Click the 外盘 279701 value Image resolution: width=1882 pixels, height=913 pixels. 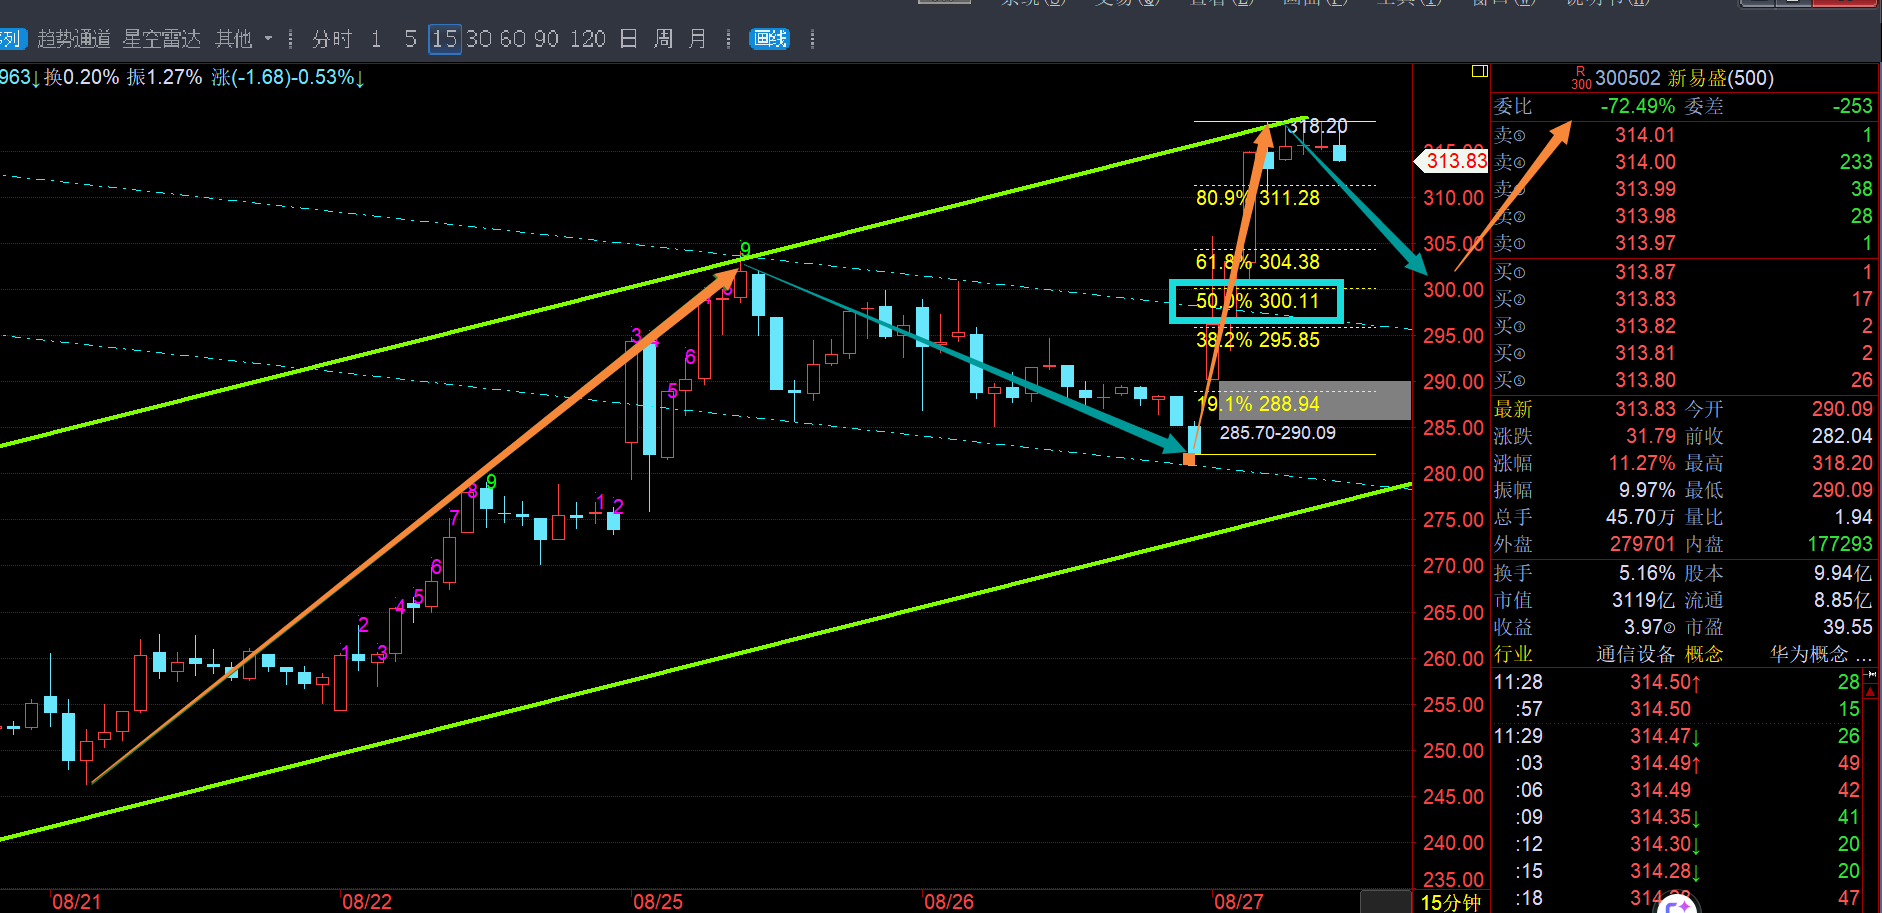point(1642,544)
